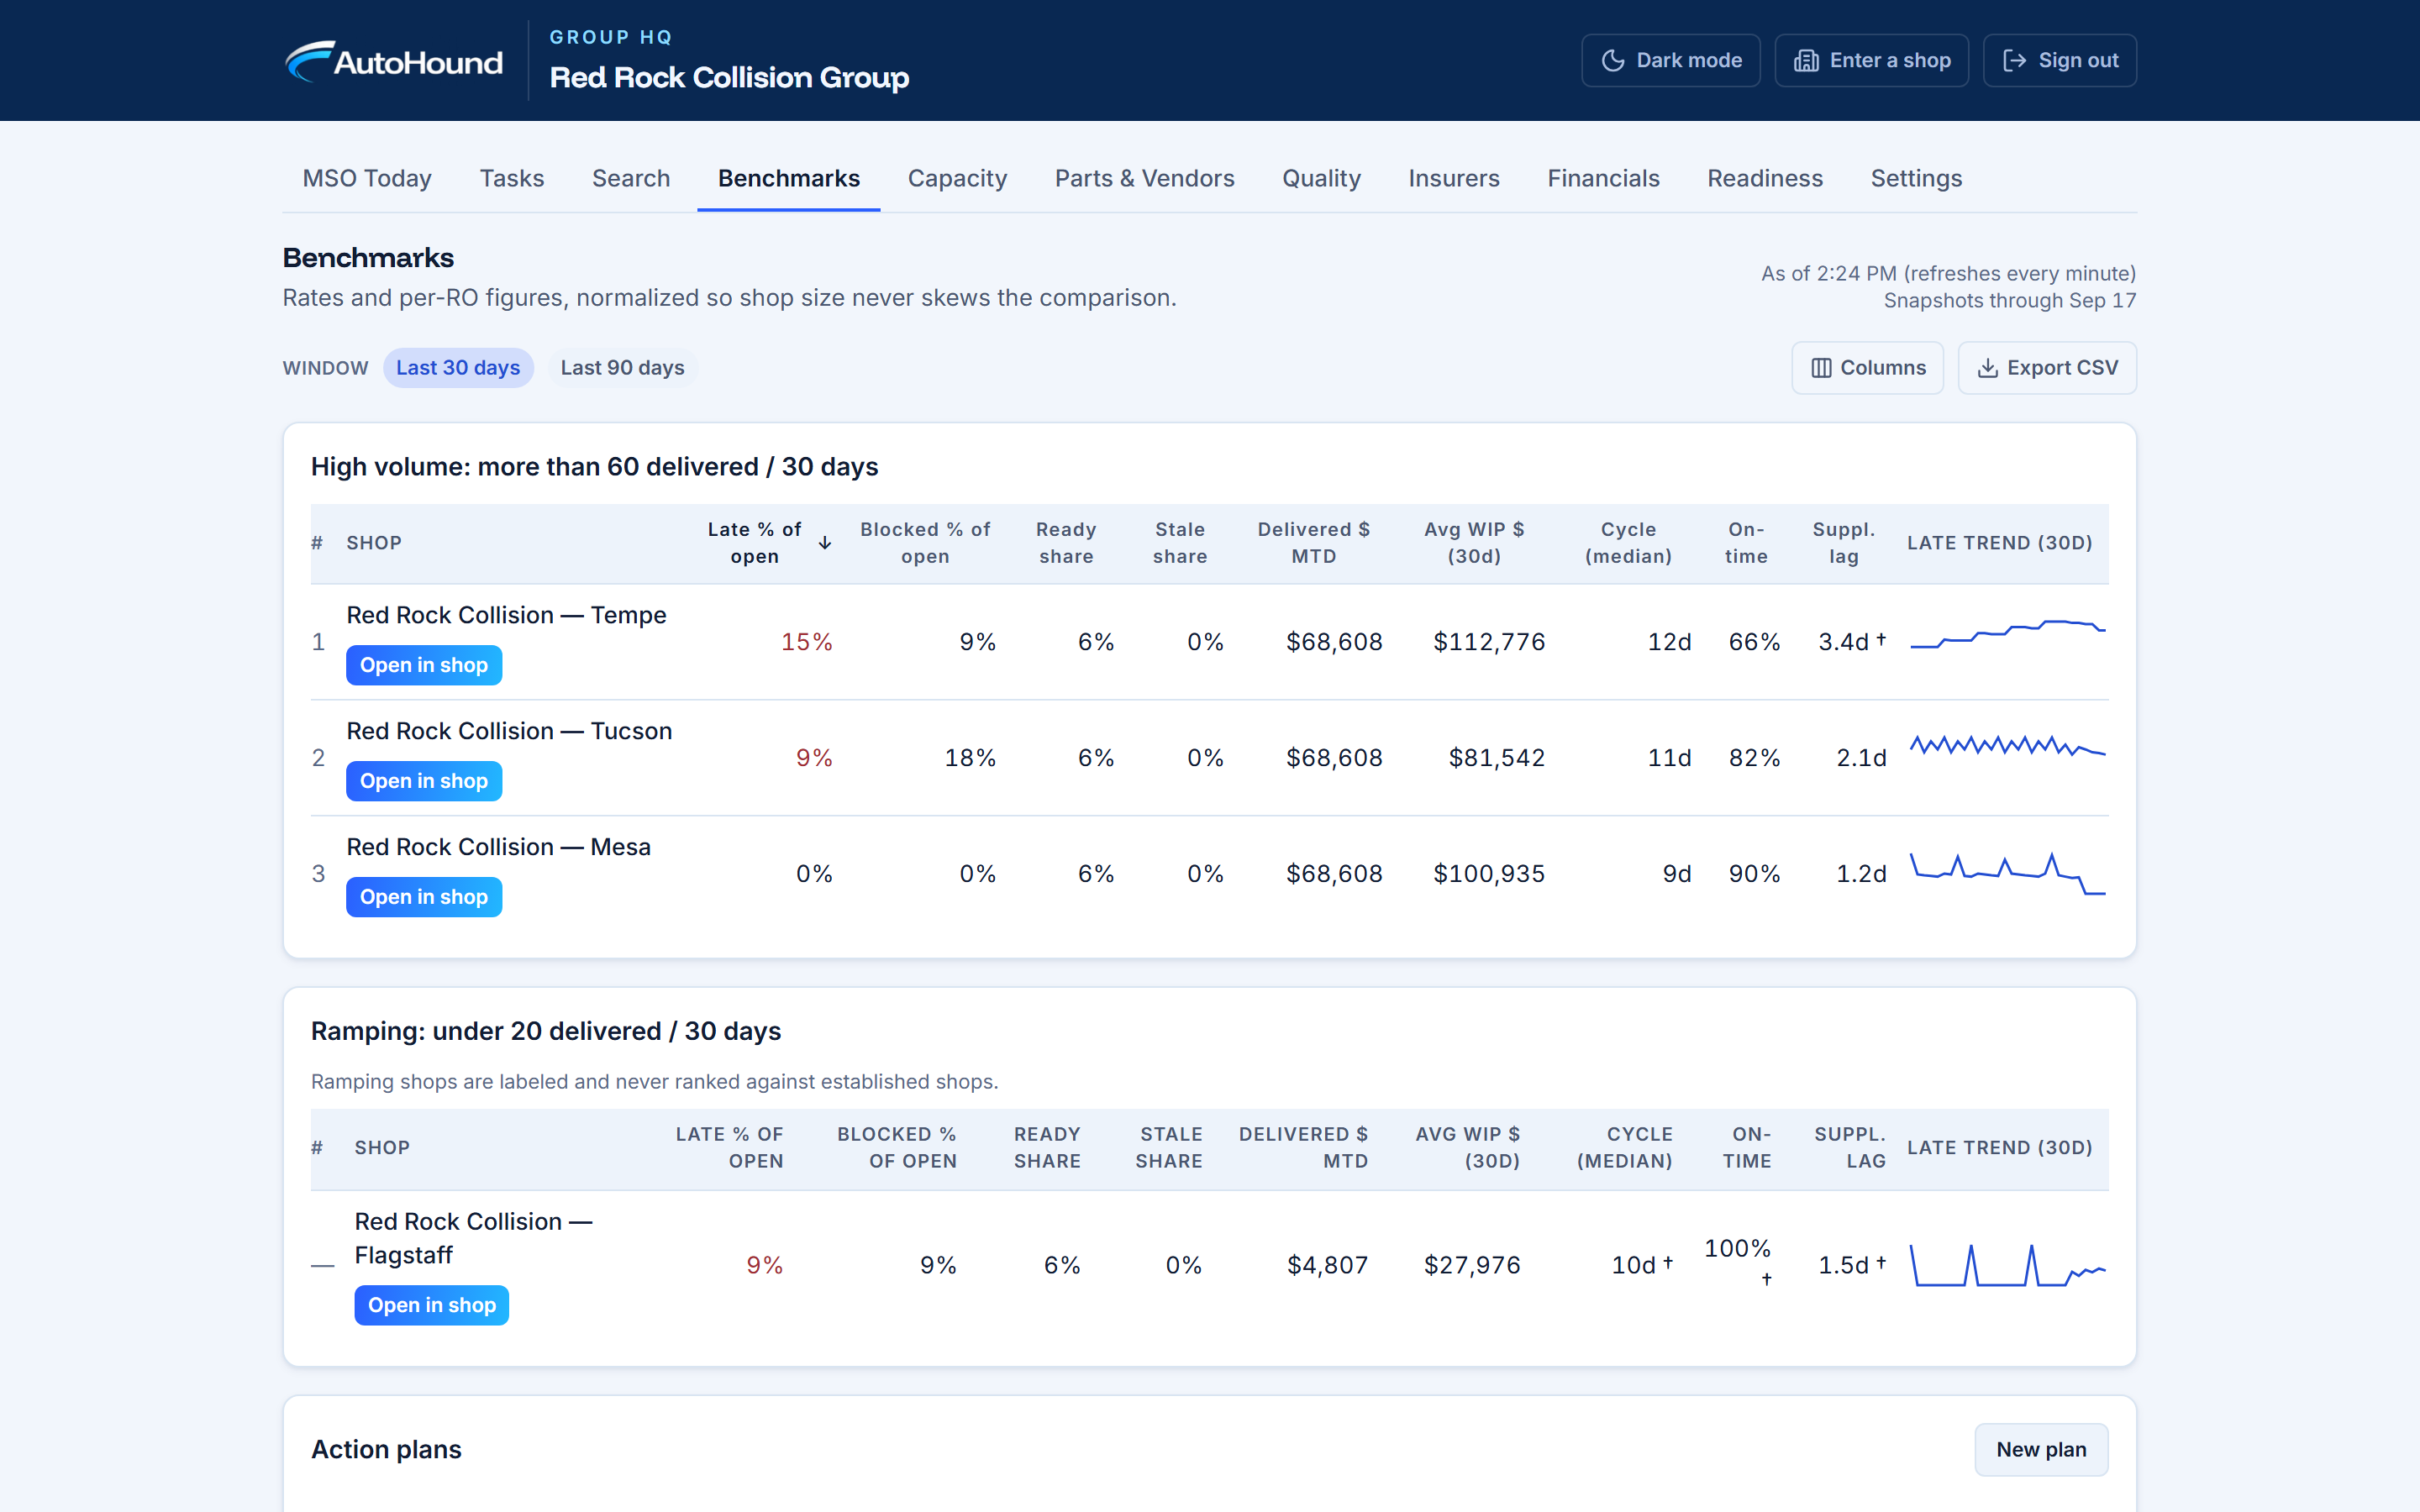This screenshot has height=1512, width=2420.
Task: Open the Columns chooser
Action: [1867, 368]
